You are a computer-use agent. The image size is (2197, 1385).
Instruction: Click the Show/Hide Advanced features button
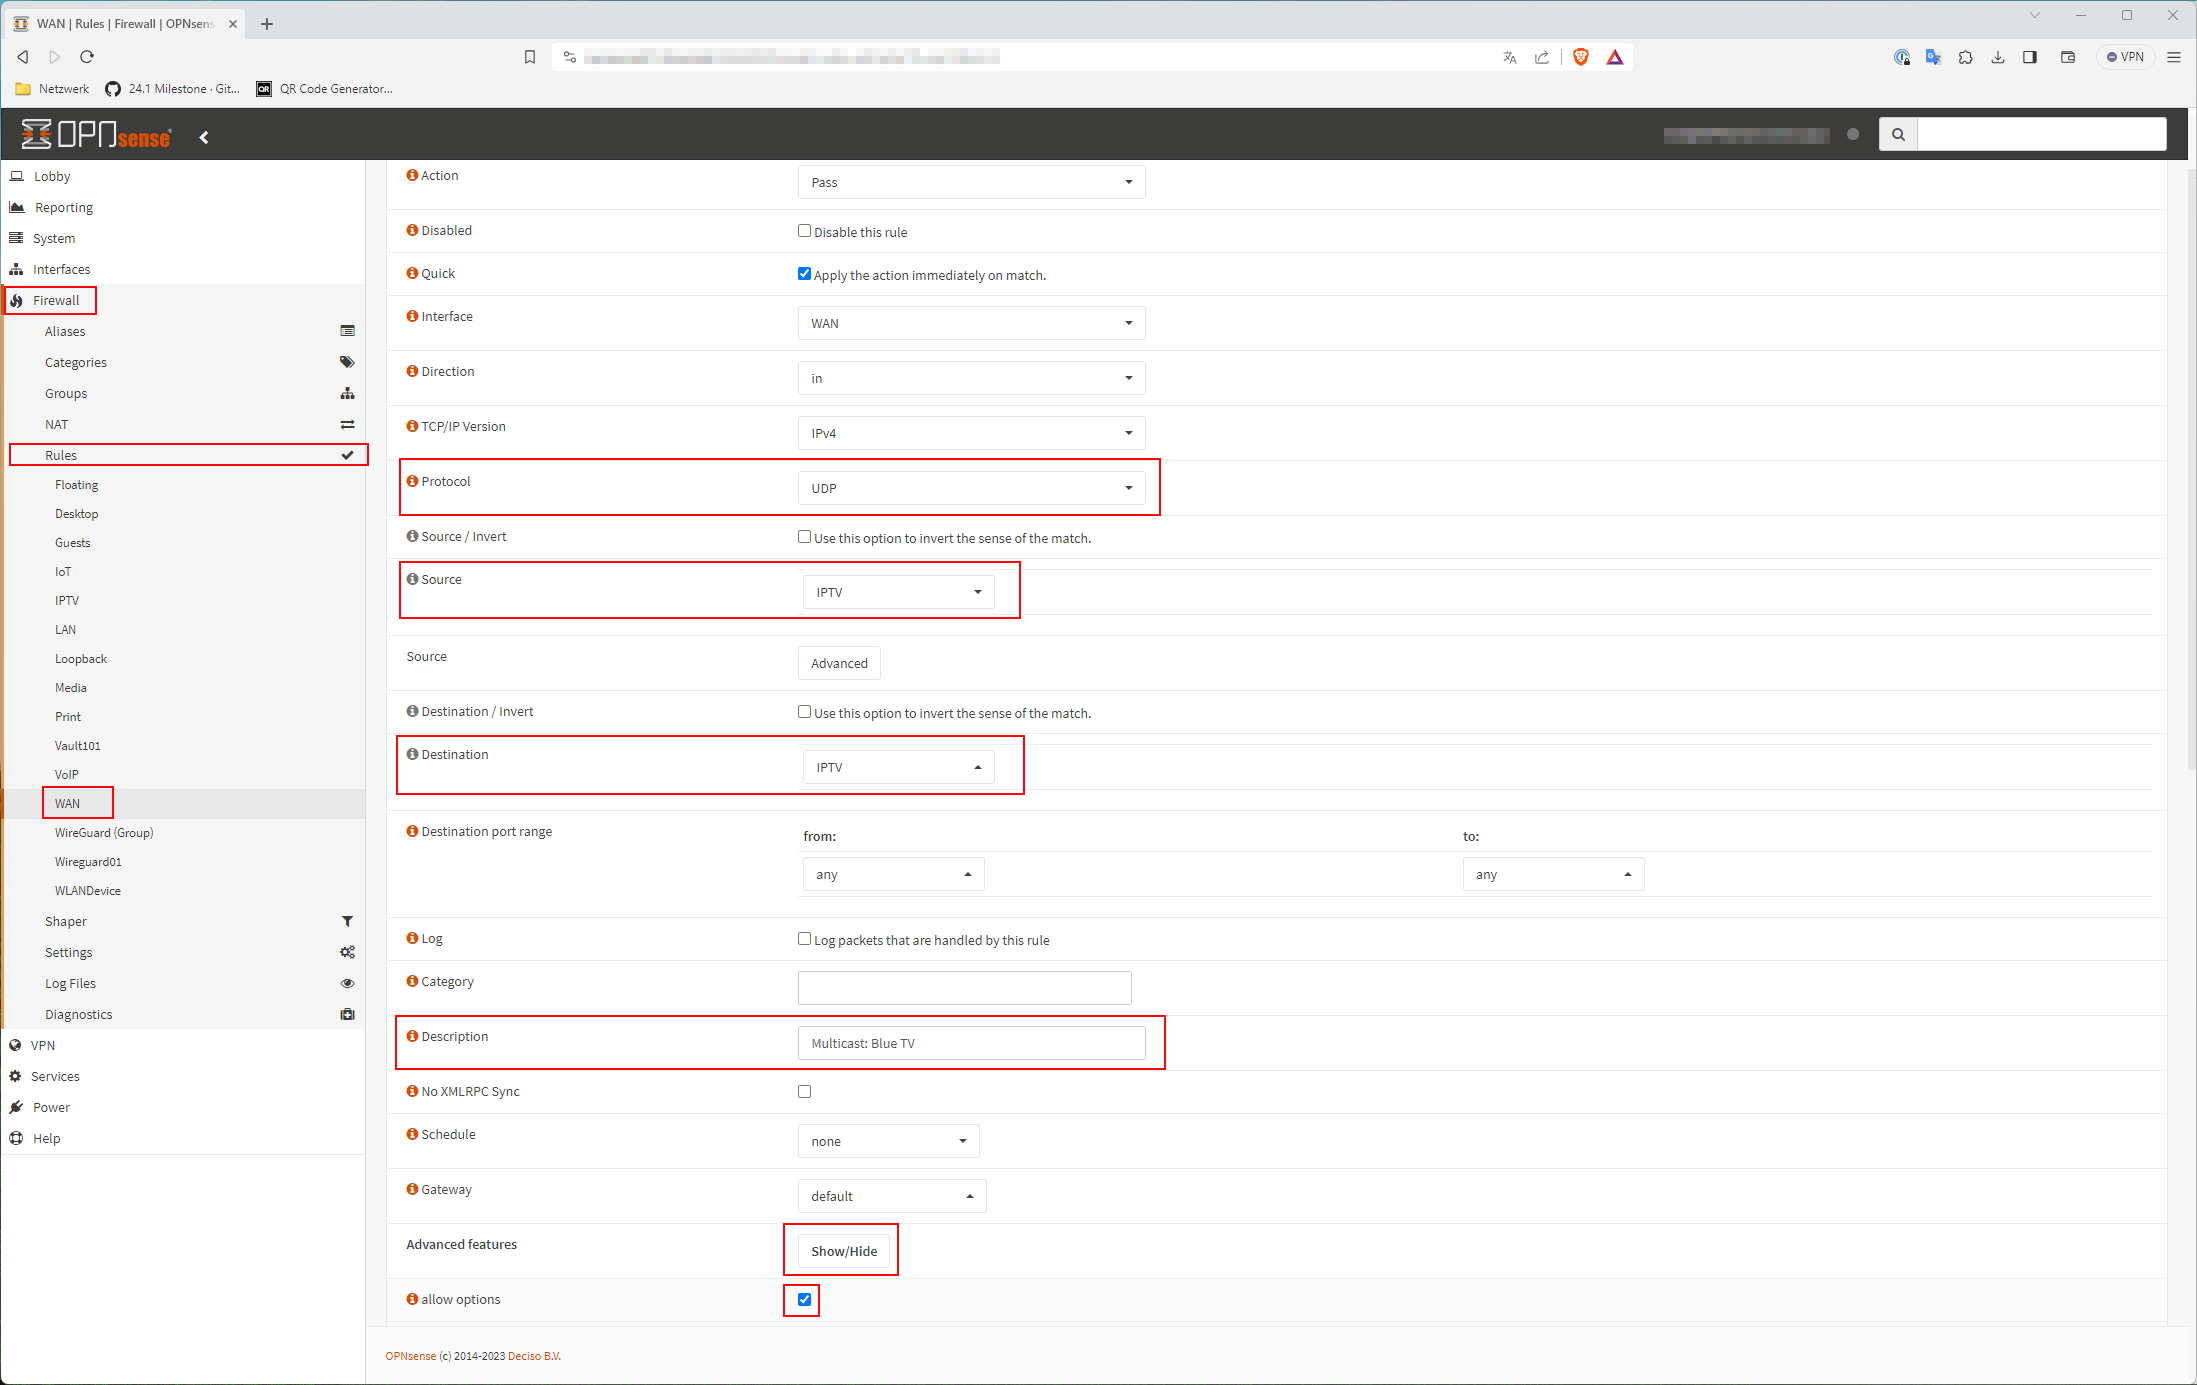[841, 1249]
